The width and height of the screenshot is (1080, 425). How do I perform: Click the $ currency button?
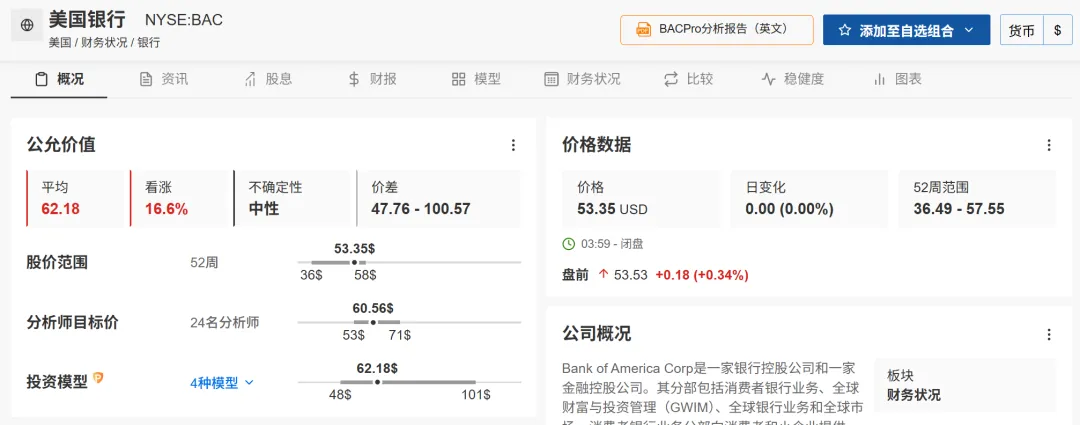point(1058,30)
